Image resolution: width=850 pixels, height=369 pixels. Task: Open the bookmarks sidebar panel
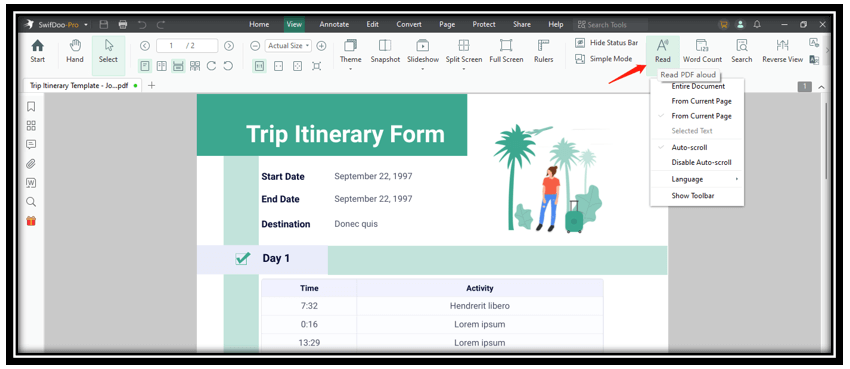pyautogui.click(x=31, y=107)
